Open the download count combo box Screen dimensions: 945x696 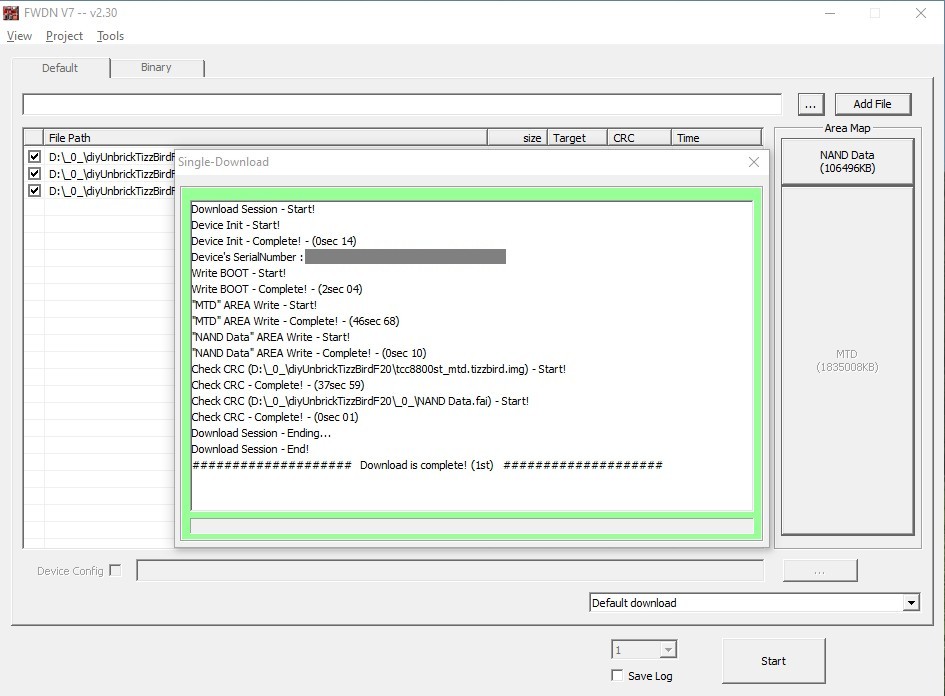pyautogui.click(x=667, y=650)
